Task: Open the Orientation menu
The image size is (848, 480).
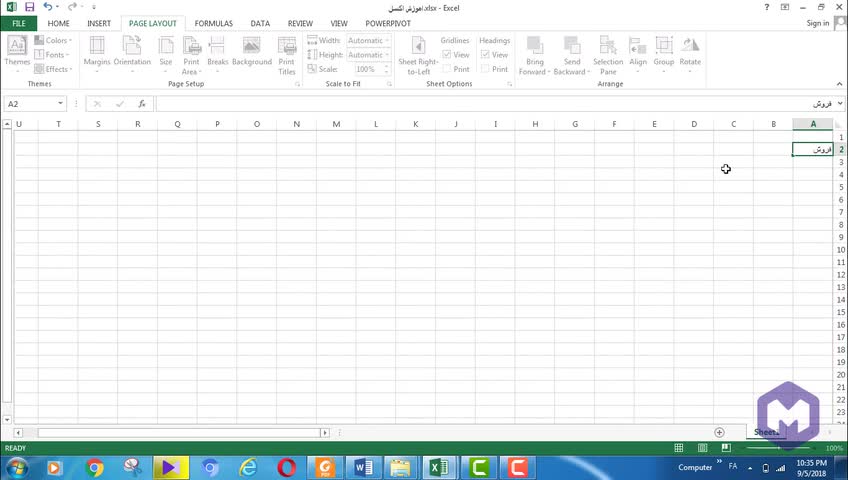Action: (132, 54)
